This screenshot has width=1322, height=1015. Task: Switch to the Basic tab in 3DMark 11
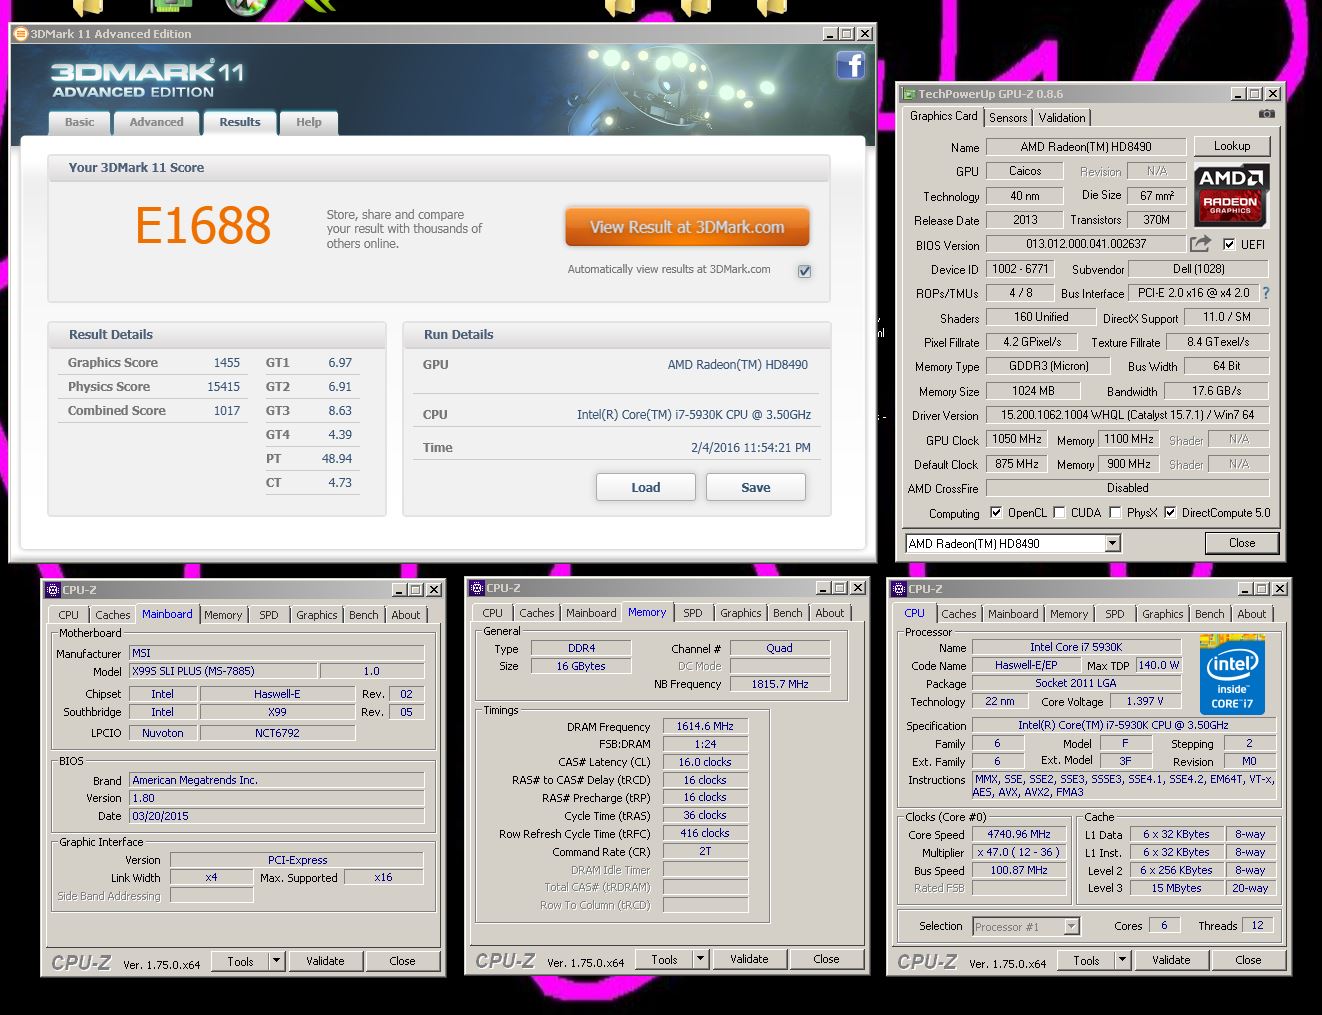coord(80,122)
